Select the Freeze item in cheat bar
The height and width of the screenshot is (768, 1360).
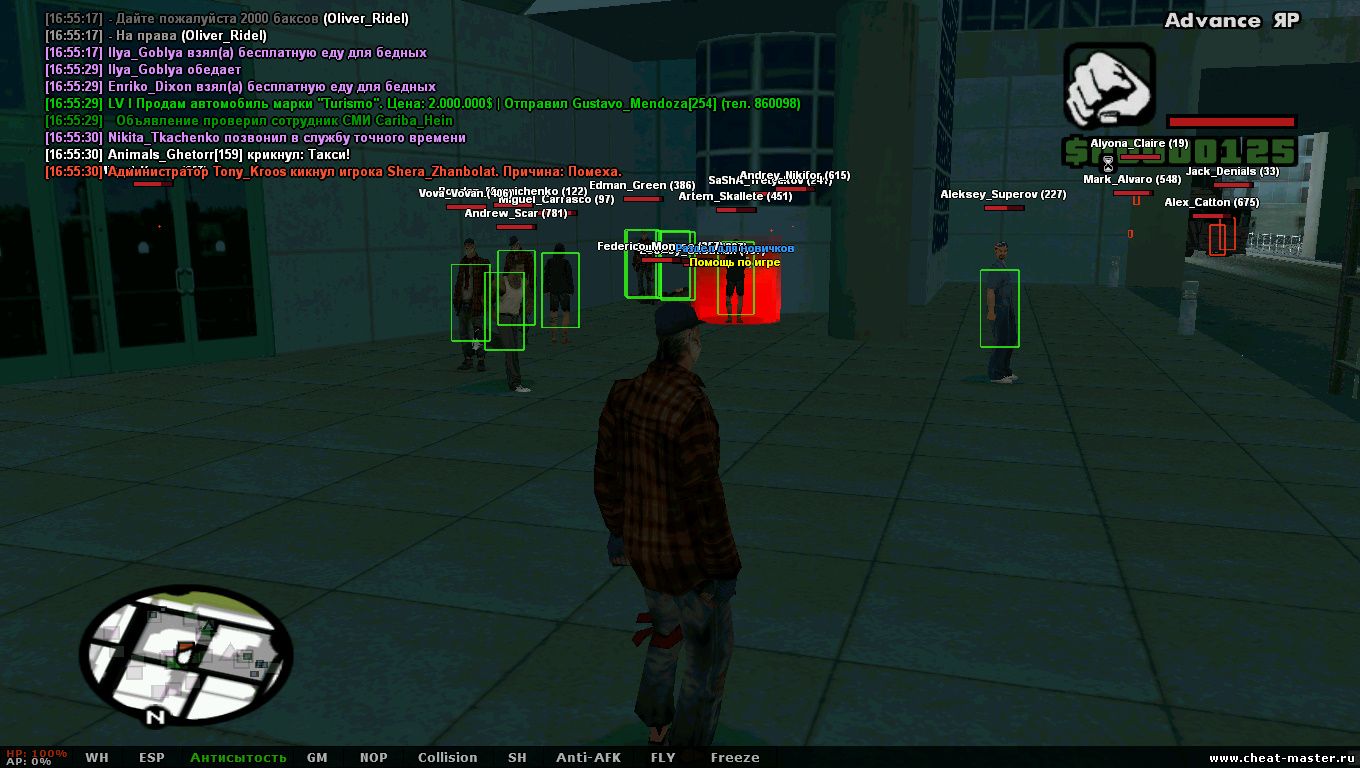coord(735,758)
